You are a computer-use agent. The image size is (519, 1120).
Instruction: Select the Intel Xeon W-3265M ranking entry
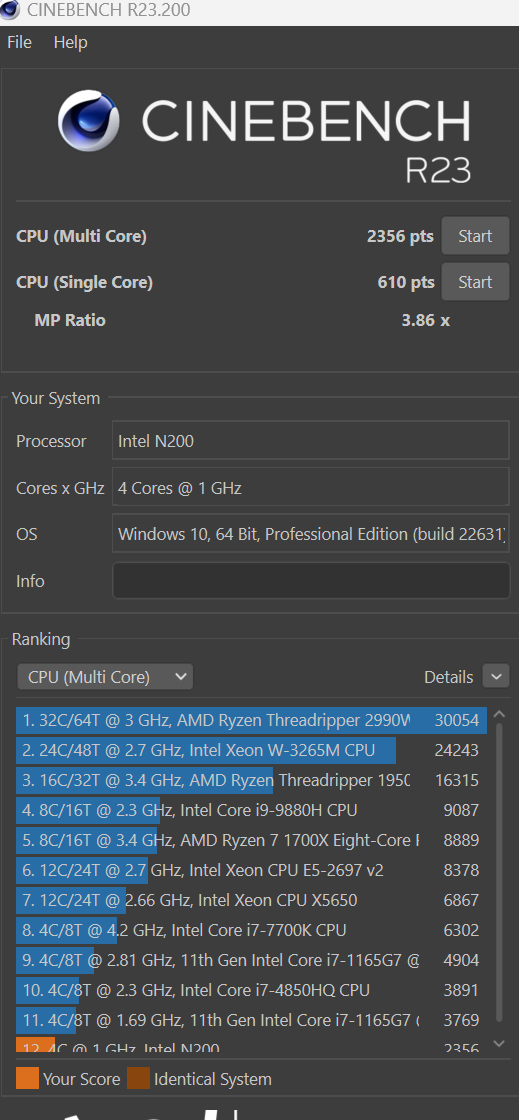pos(251,750)
